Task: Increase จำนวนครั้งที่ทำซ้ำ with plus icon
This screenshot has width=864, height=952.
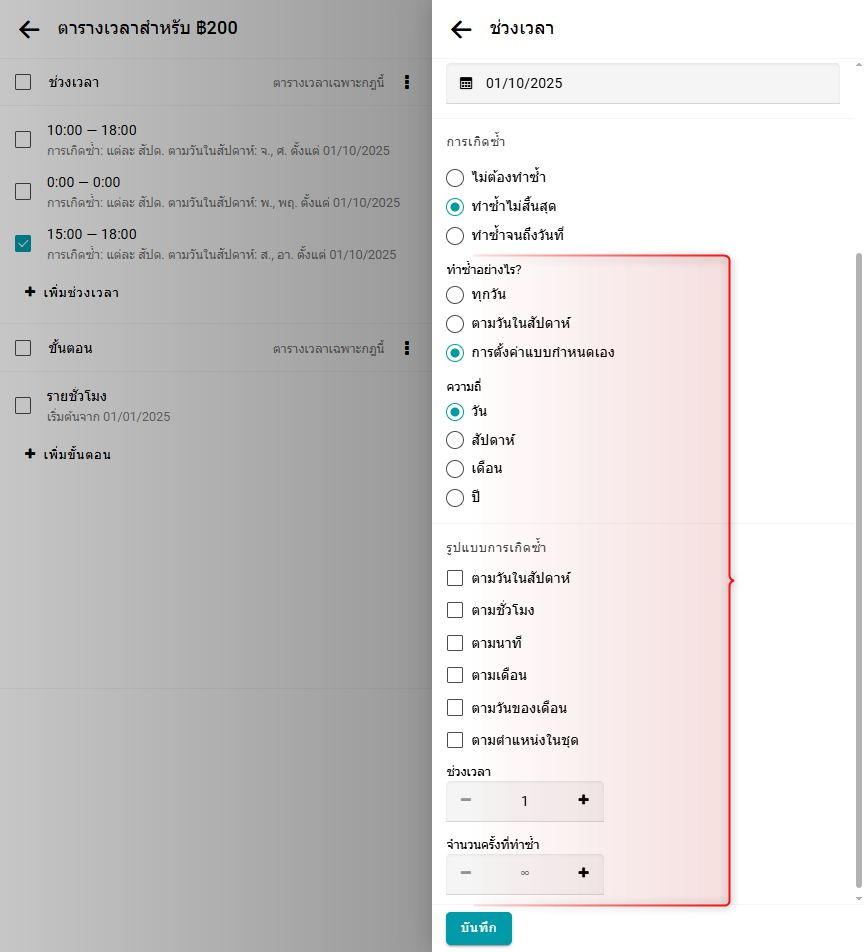Action: click(x=583, y=873)
